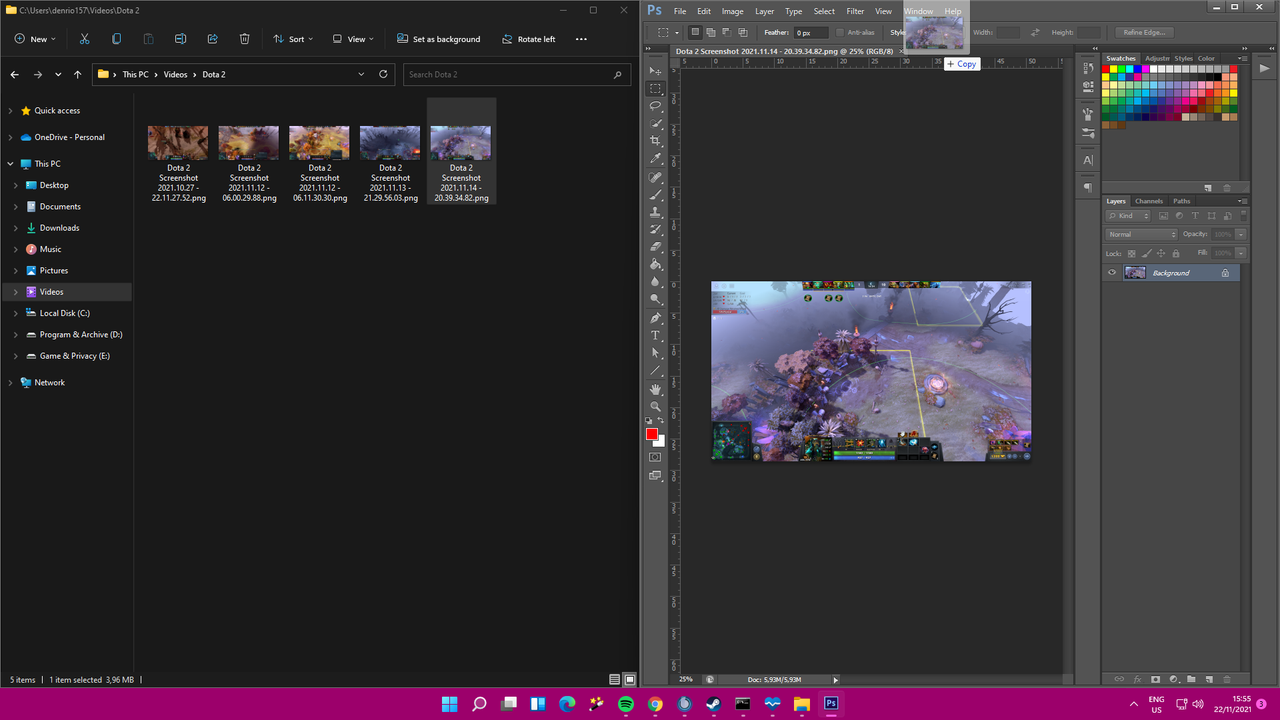
Task: Click the Refine Edge button
Action: click(x=1145, y=33)
